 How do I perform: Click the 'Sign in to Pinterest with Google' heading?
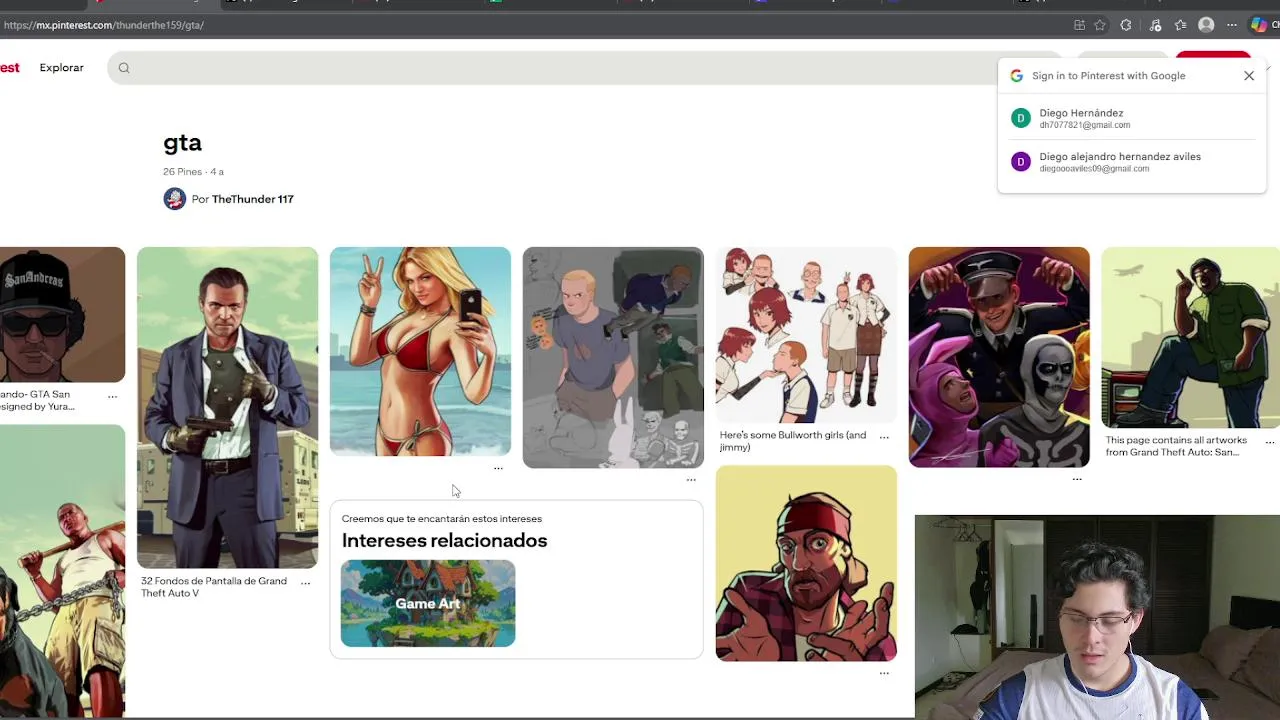1109,76
